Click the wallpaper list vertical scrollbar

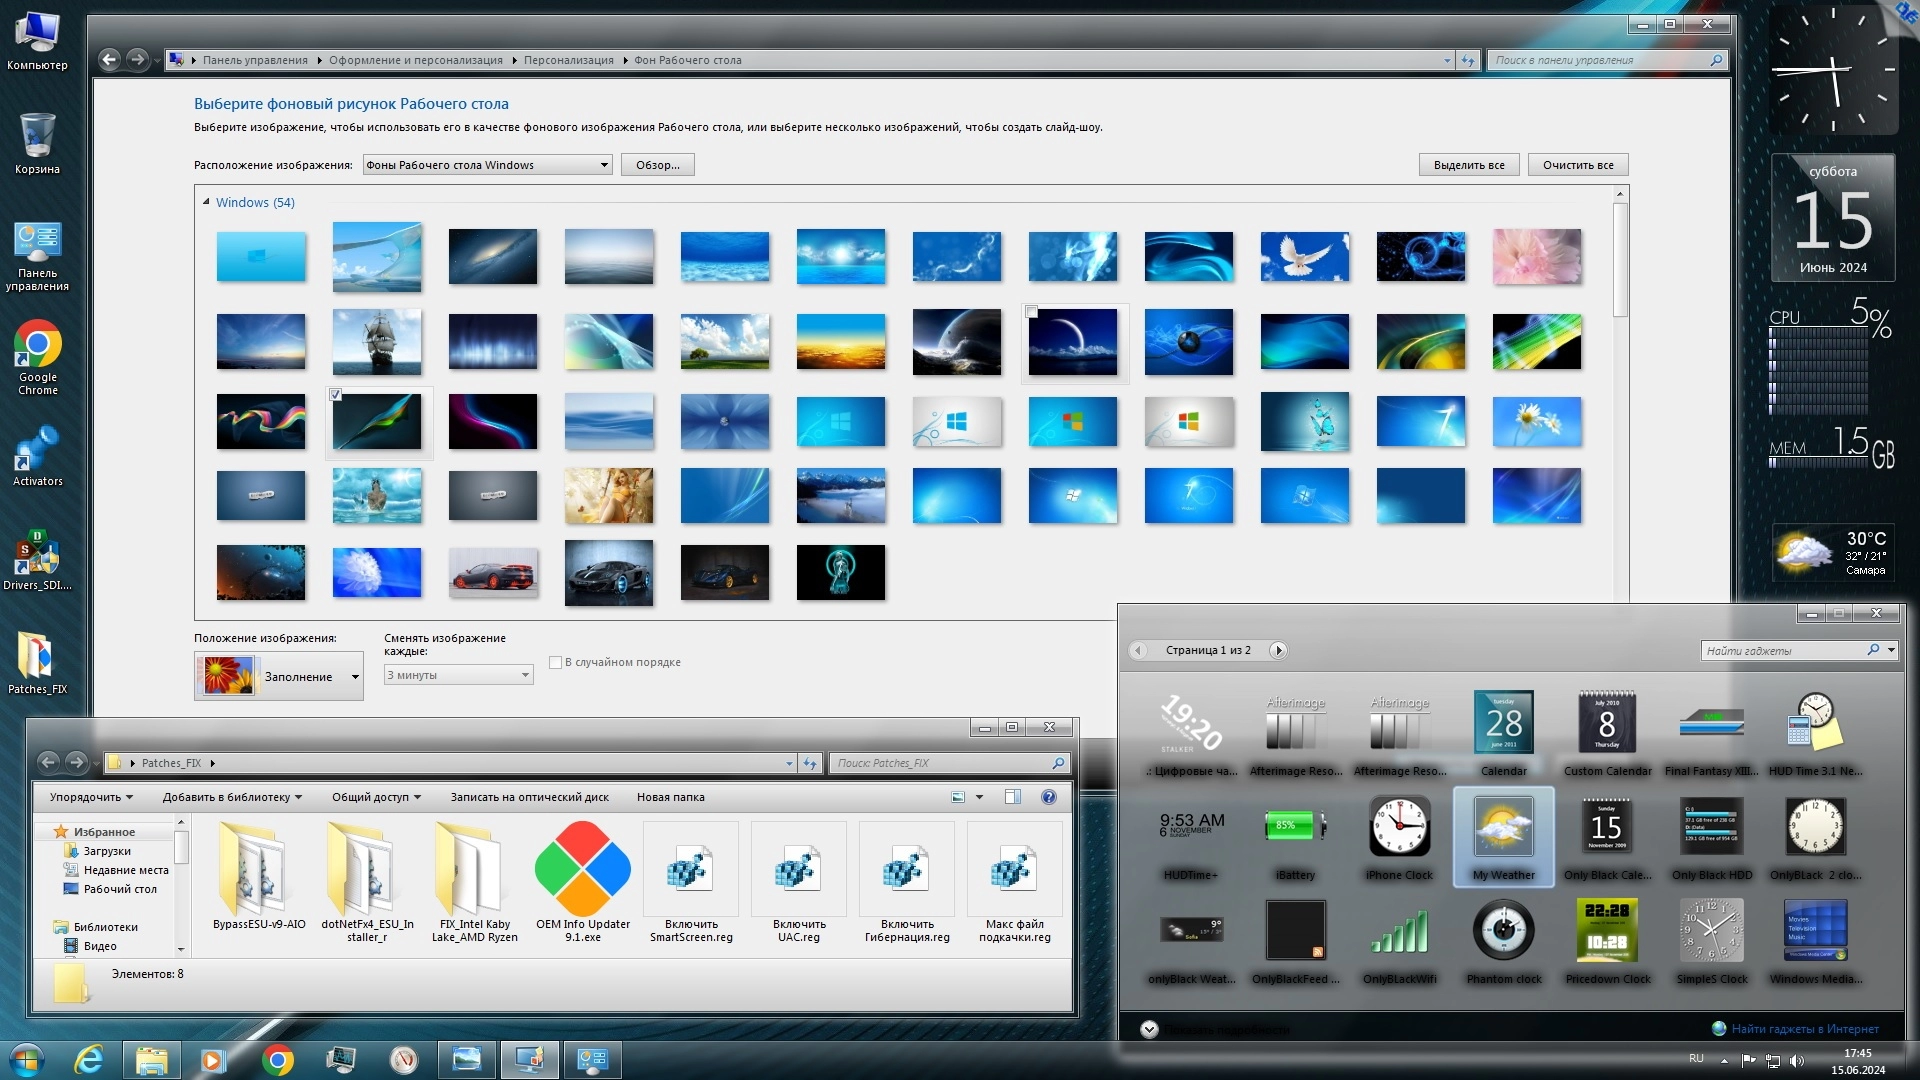pos(1620,260)
